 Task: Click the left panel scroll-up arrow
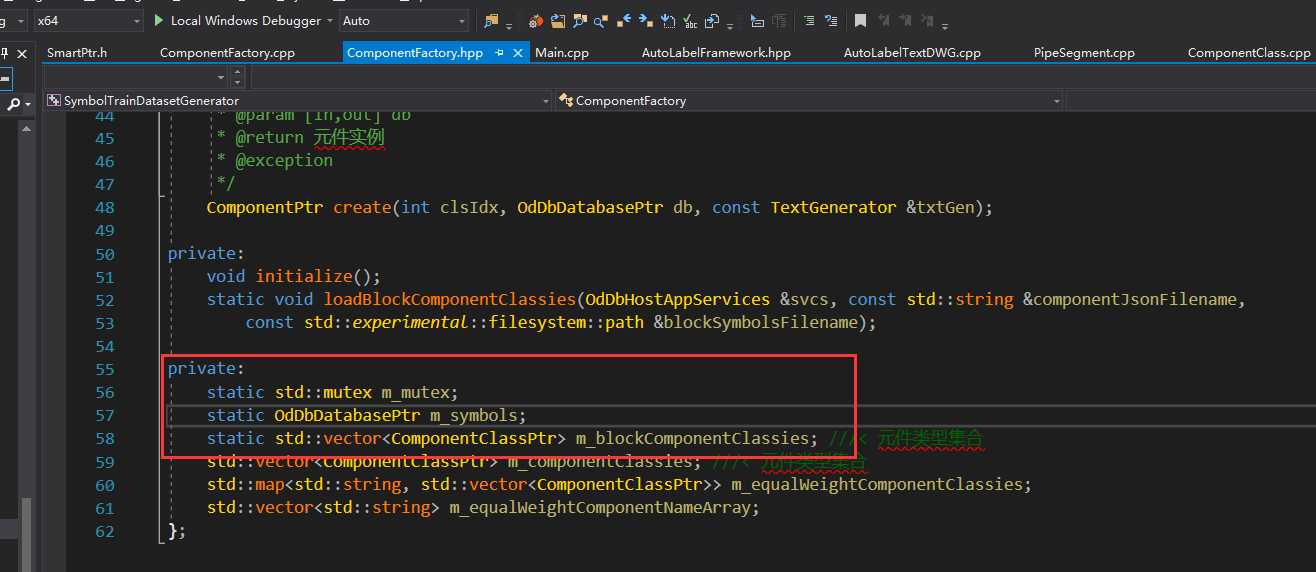coord(26,130)
